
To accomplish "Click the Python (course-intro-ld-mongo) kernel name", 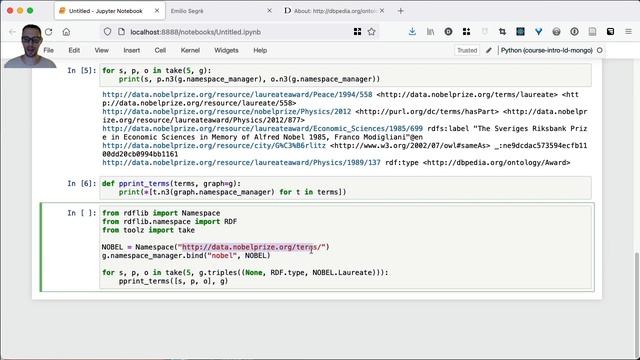I will pyautogui.click(x=547, y=50).
